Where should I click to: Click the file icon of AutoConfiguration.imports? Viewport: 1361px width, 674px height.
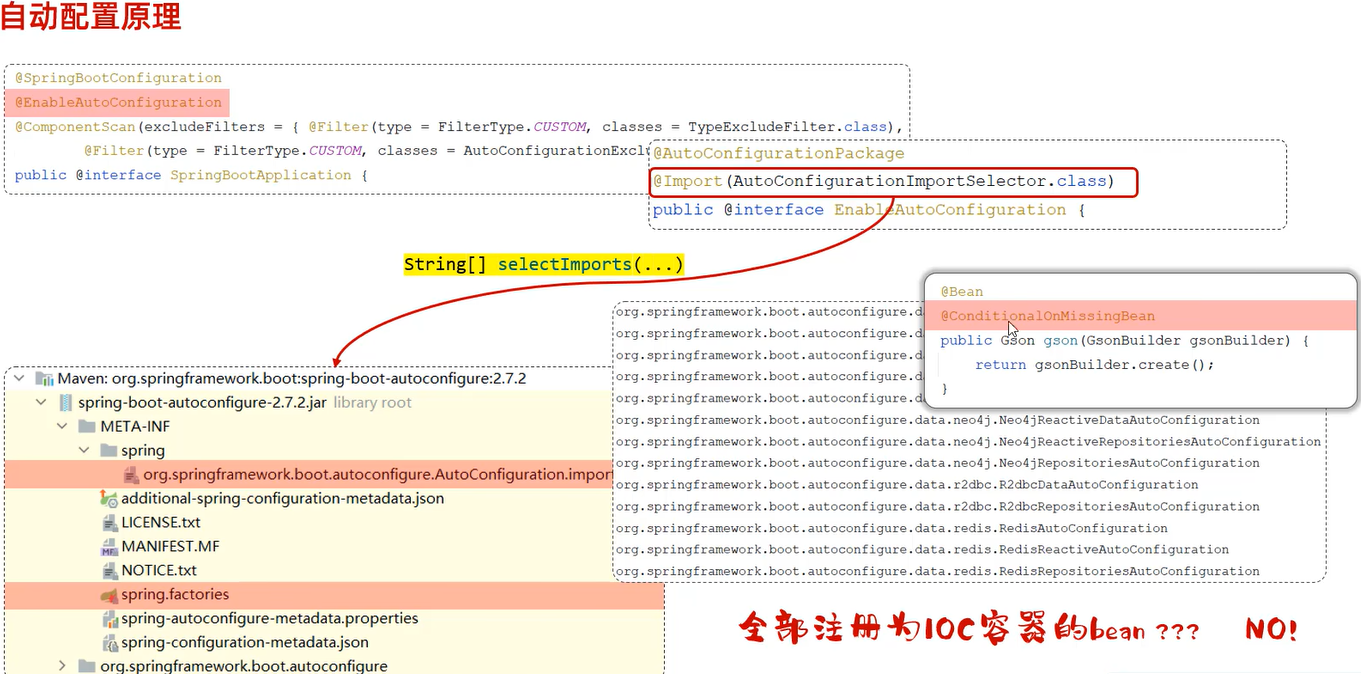tap(131, 475)
